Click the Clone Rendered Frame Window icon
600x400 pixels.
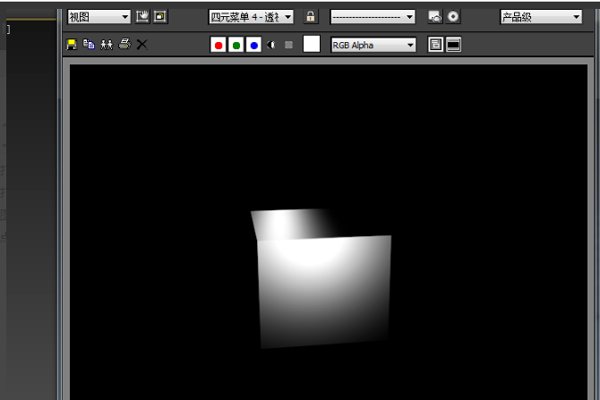[106, 45]
